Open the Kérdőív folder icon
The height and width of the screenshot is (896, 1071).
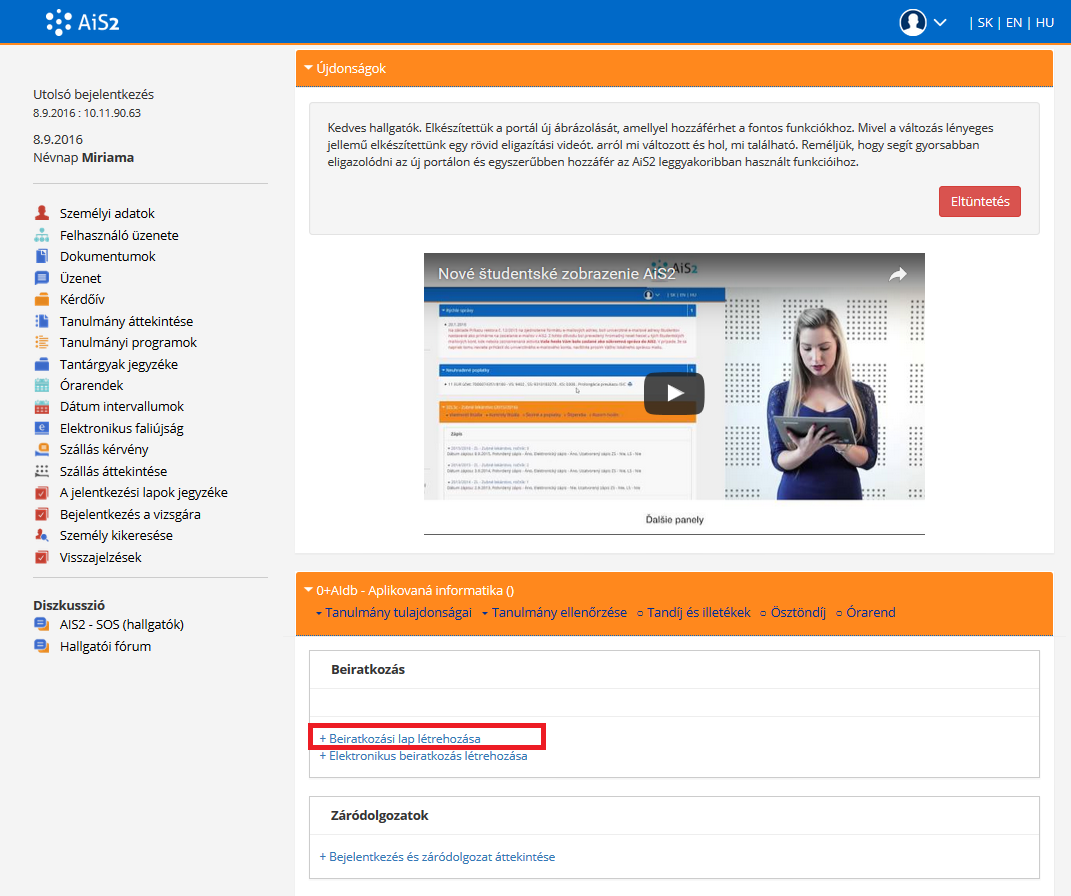(41, 299)
